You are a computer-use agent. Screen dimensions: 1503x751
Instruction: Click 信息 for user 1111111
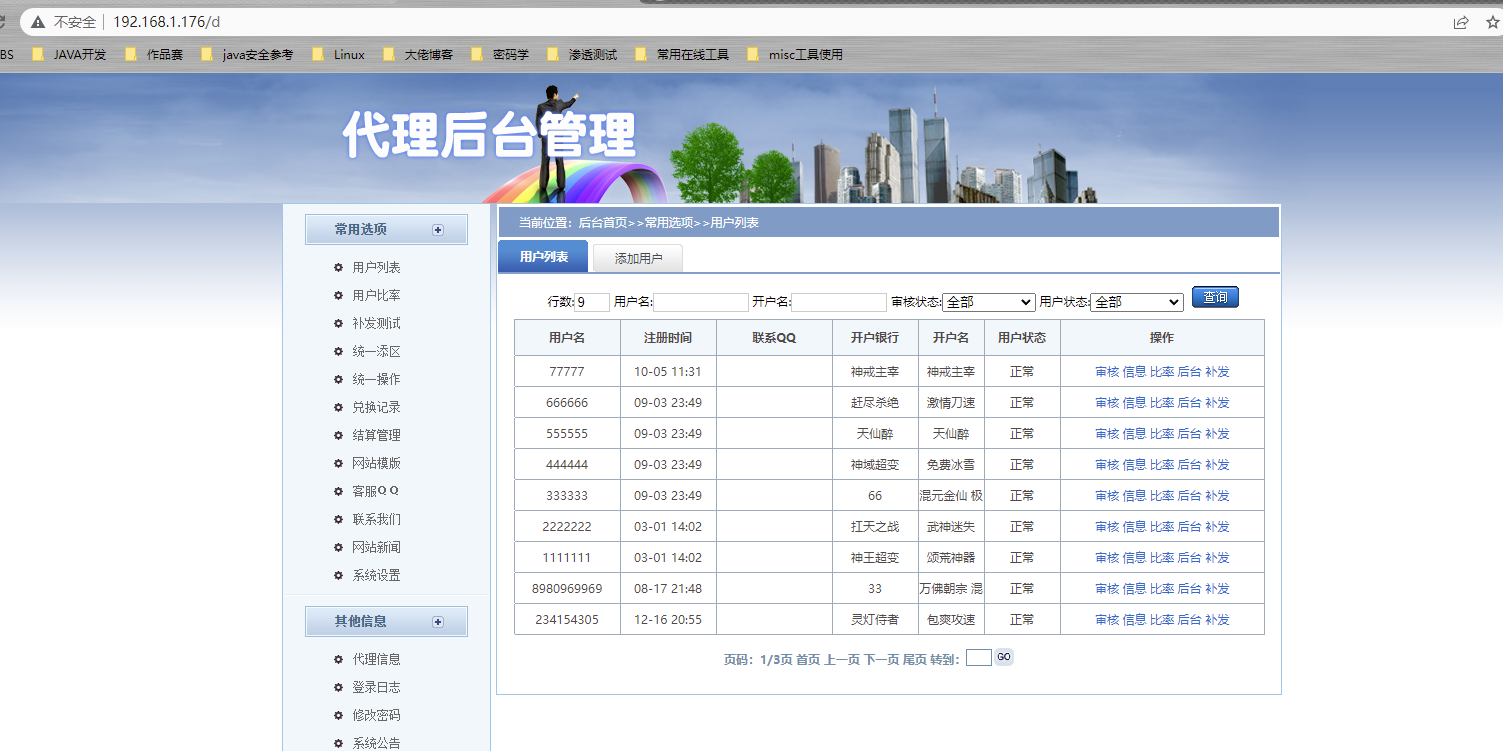pyautogui.click(x=1134, y=558)
